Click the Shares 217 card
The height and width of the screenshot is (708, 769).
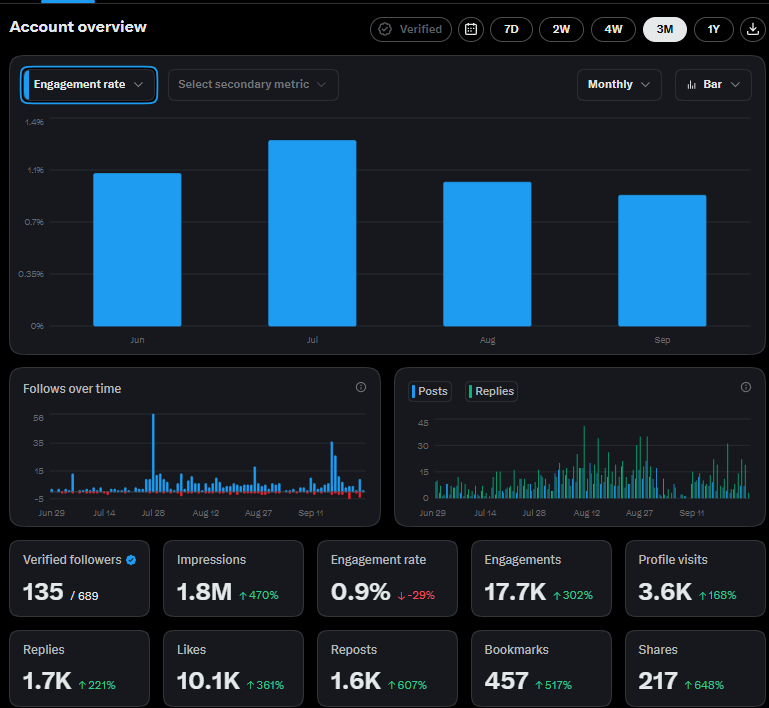coord(695,668)
